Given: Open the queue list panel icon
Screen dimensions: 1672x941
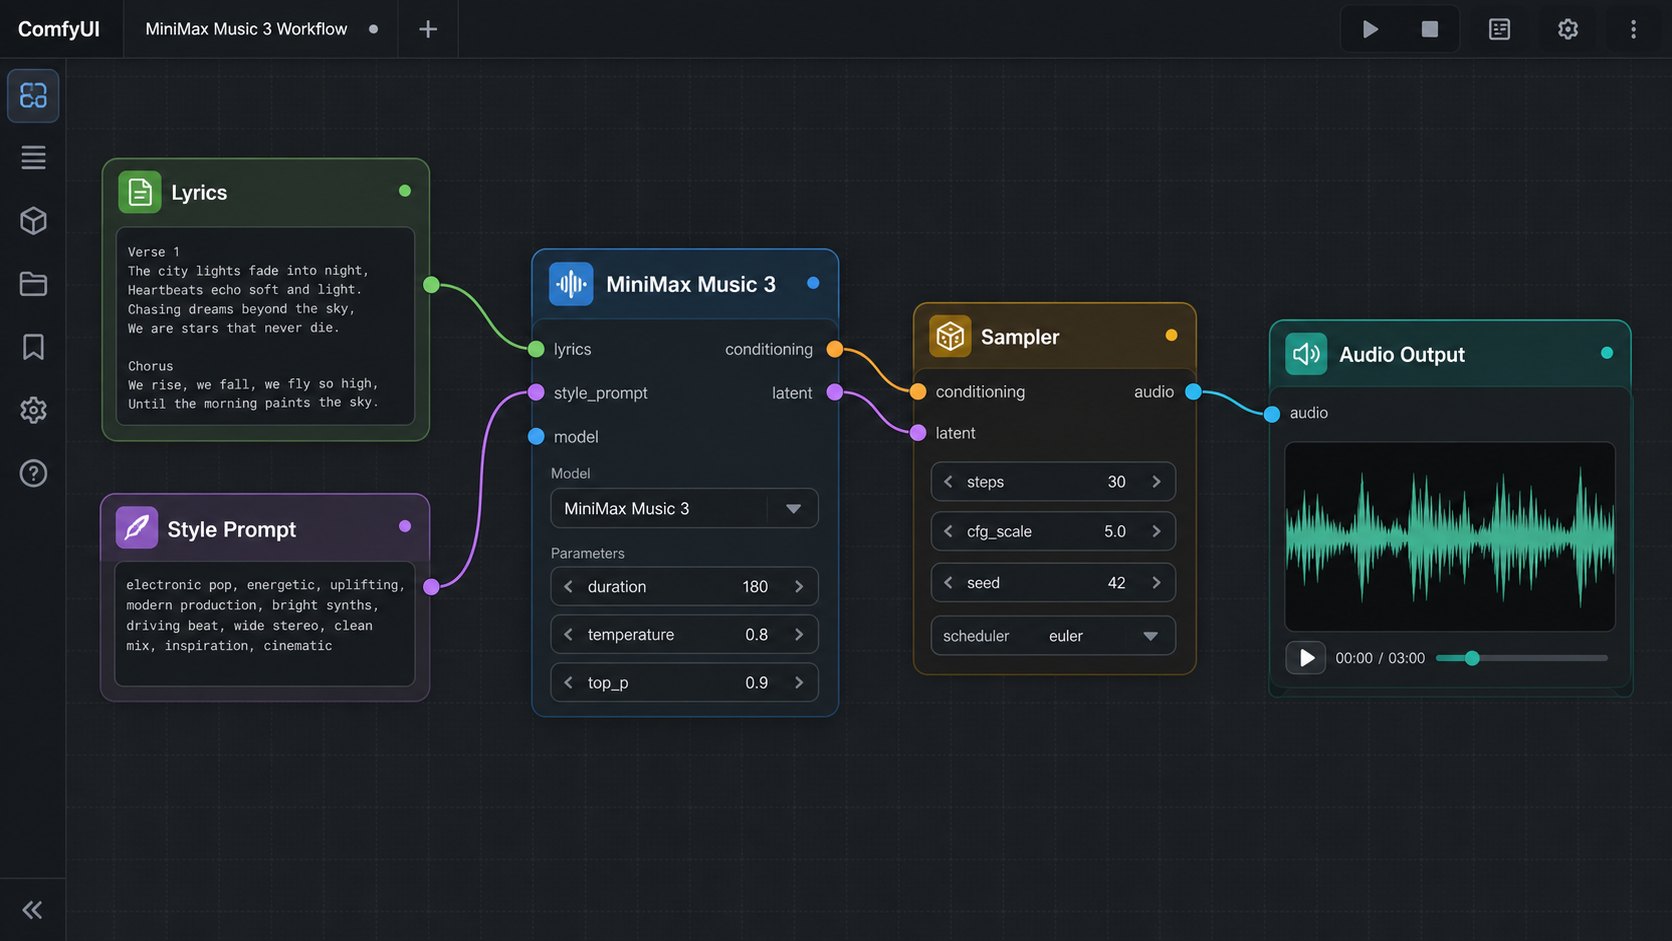Looking at the screenshot, I should (1499, 29).
